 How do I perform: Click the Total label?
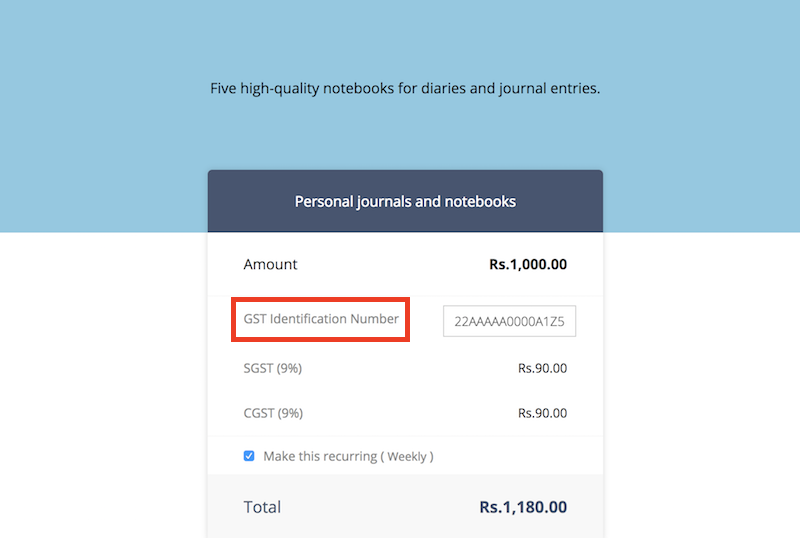pyautogui.click(x=262, y=507)
